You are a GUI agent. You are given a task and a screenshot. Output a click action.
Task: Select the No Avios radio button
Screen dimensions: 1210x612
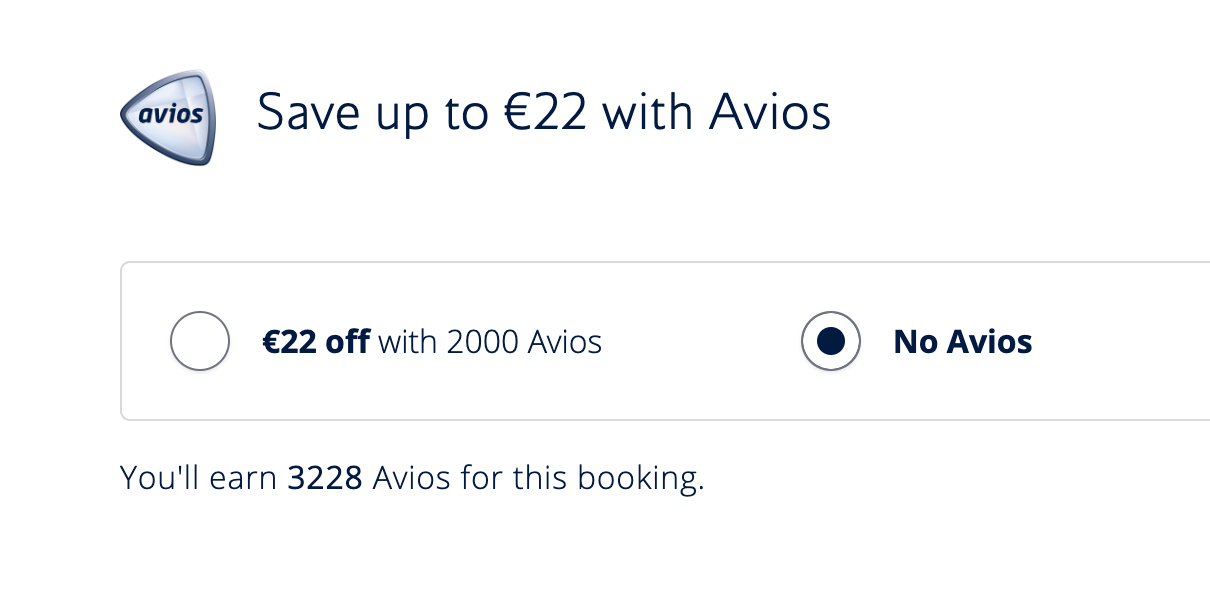click(x=831, y=342)
